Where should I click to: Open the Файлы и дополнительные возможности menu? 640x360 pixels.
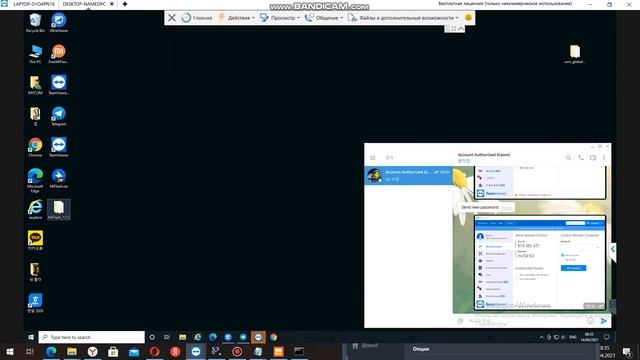tap(403, 18)
